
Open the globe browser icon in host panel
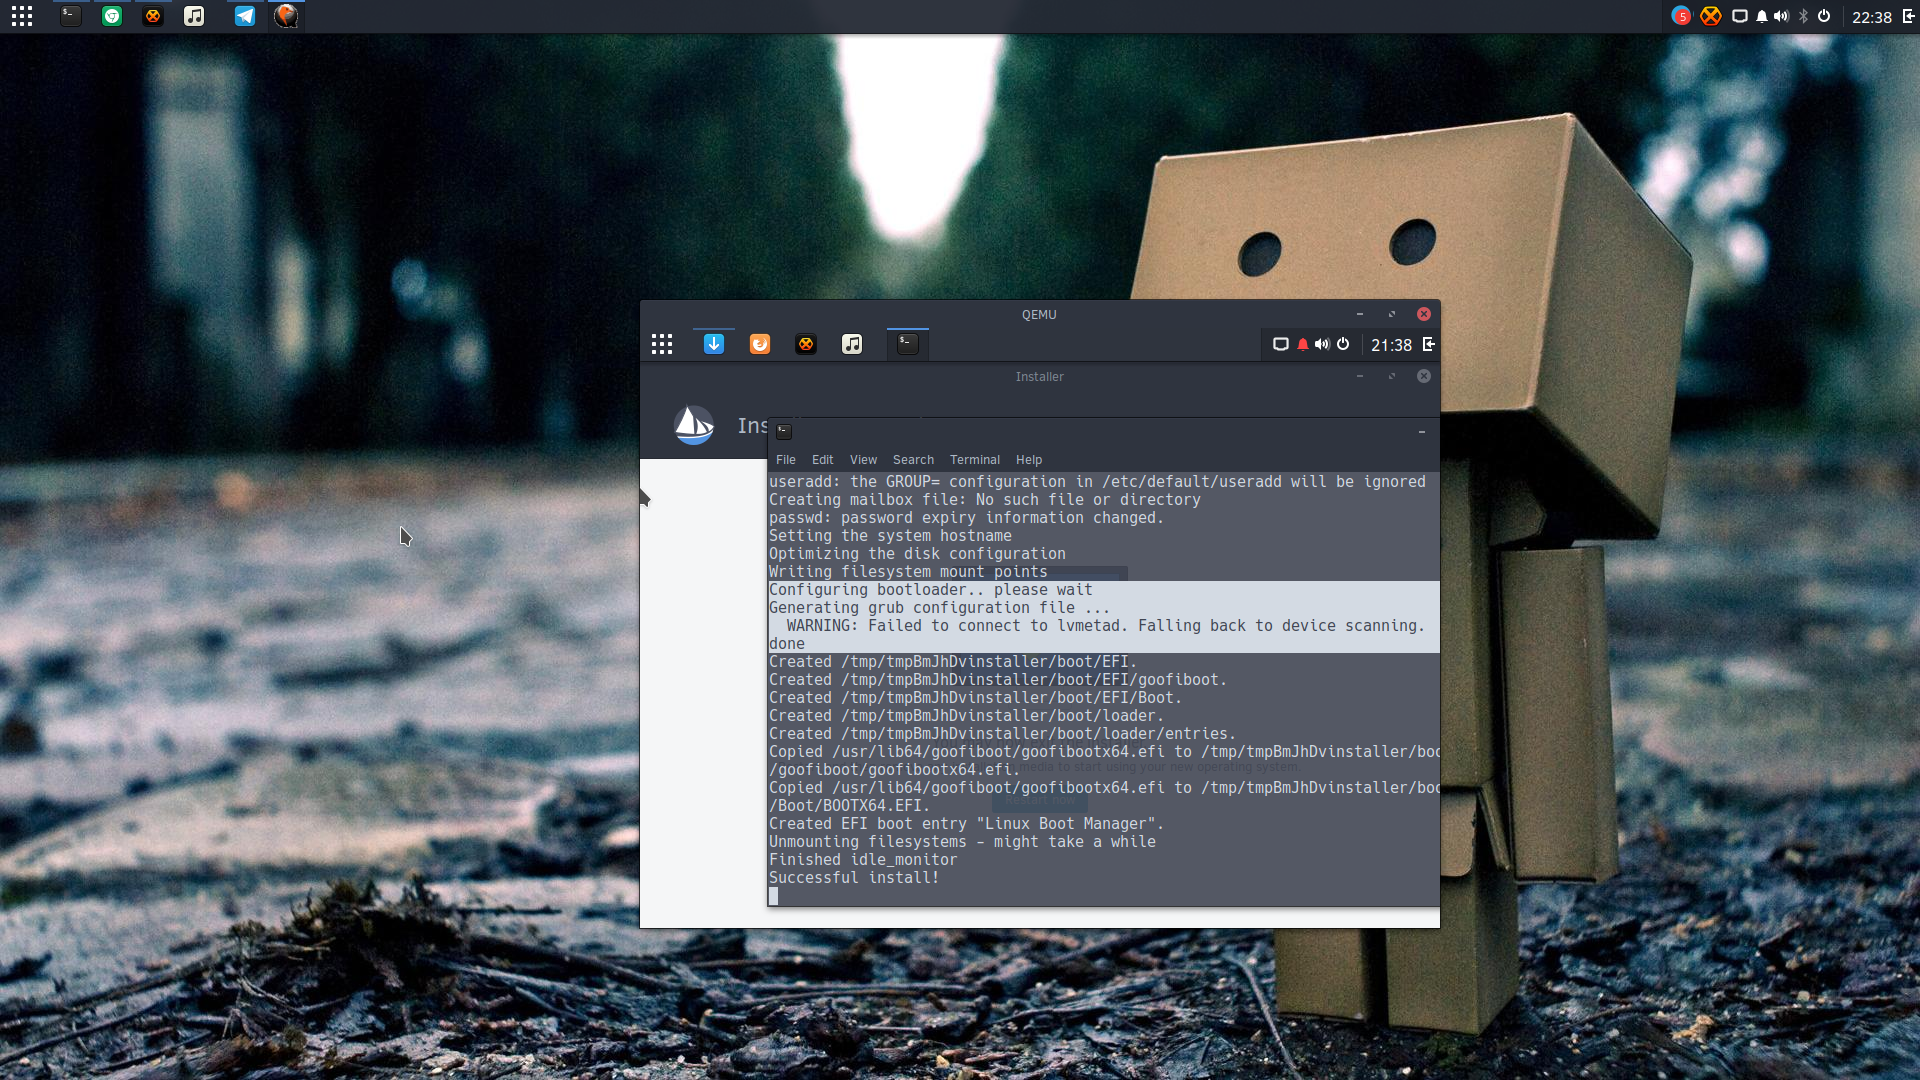point(286,16)
